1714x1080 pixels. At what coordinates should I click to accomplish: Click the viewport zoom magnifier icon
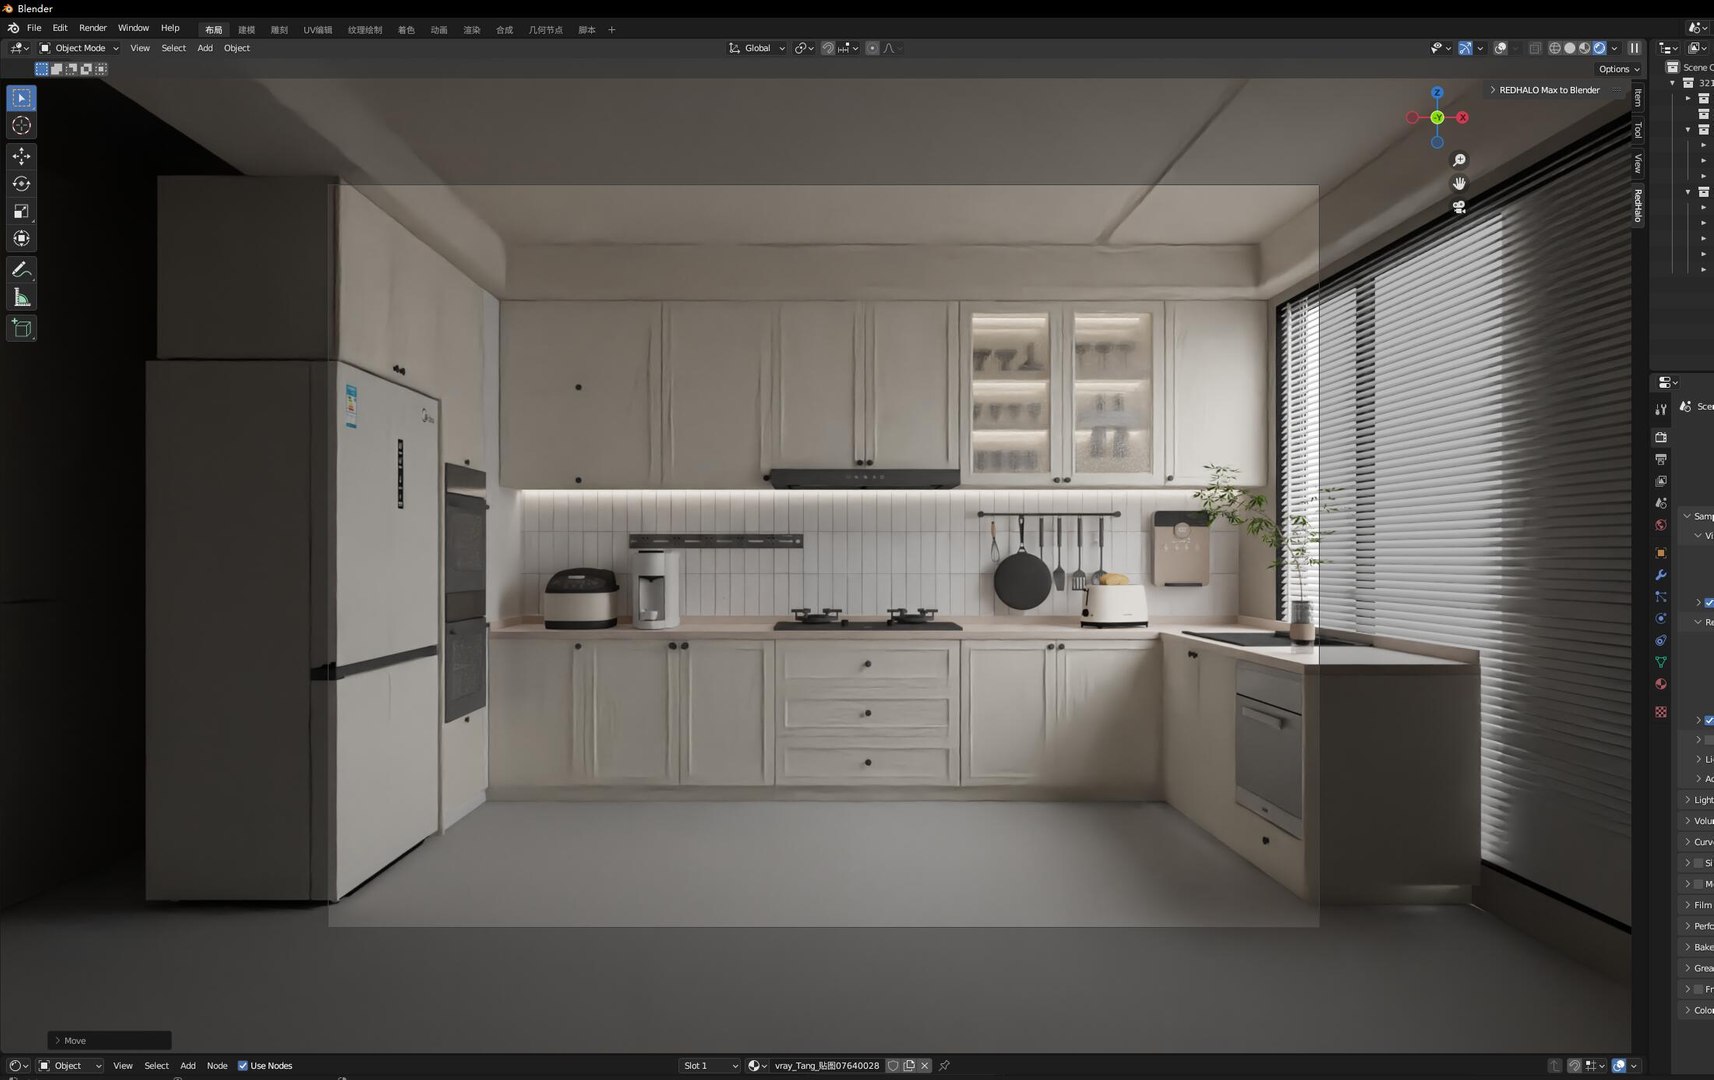(x=1459, y=160)
